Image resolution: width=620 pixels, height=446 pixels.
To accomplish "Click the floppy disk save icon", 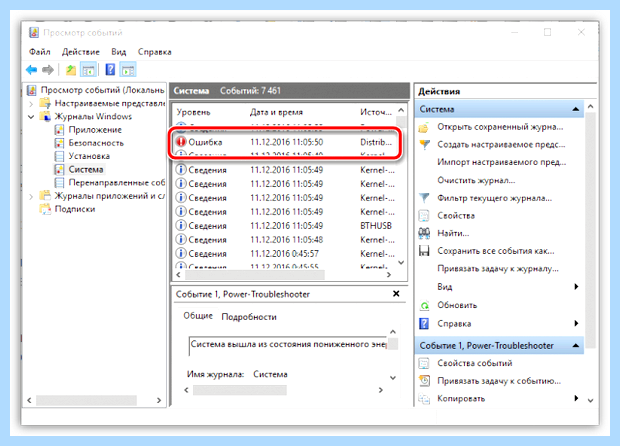I will click(x=424, y=251).
